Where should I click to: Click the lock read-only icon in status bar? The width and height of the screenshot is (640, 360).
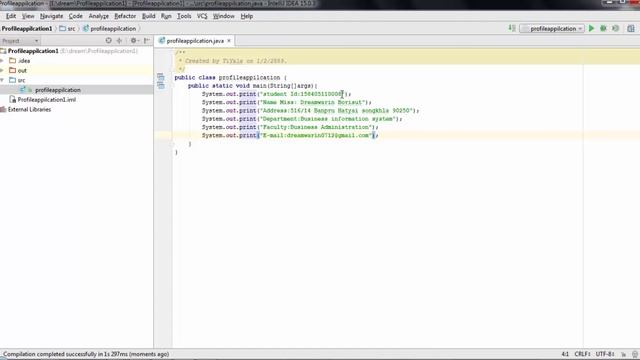click(623, 354)
